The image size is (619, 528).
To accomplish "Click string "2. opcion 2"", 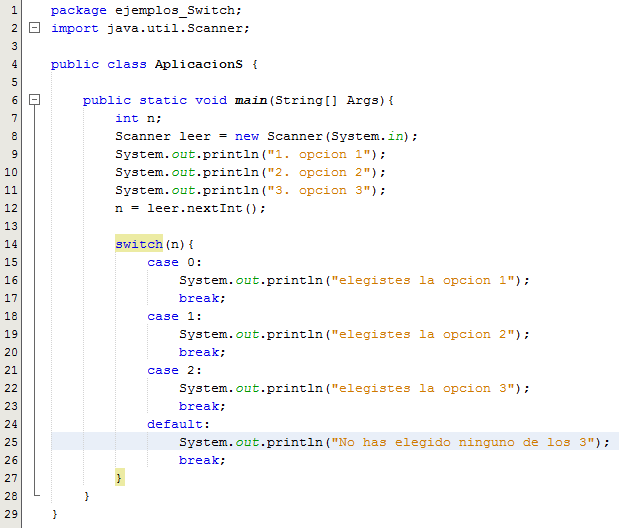I will (x=319, y=172).
